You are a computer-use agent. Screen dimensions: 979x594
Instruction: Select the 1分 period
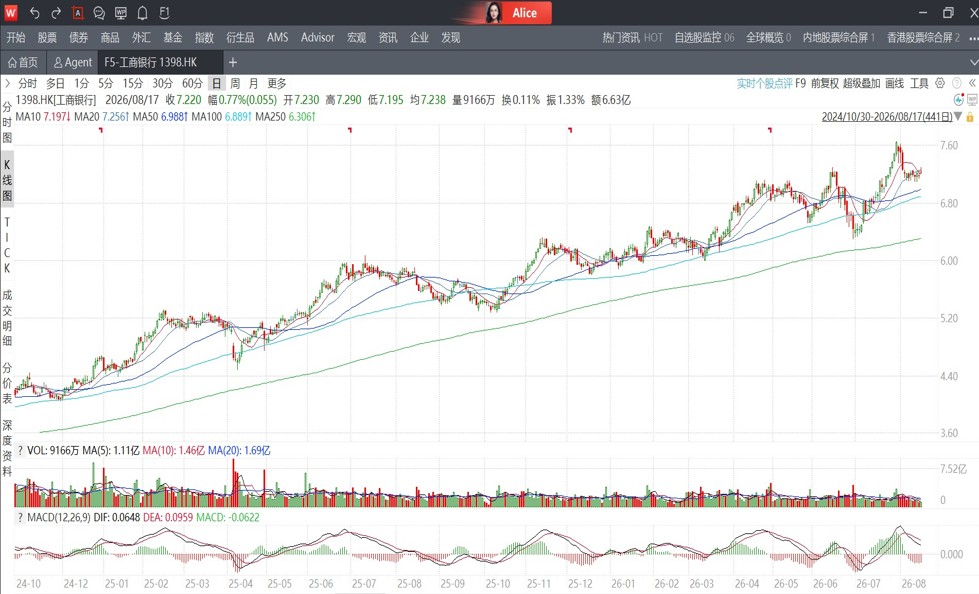(82, 83)
